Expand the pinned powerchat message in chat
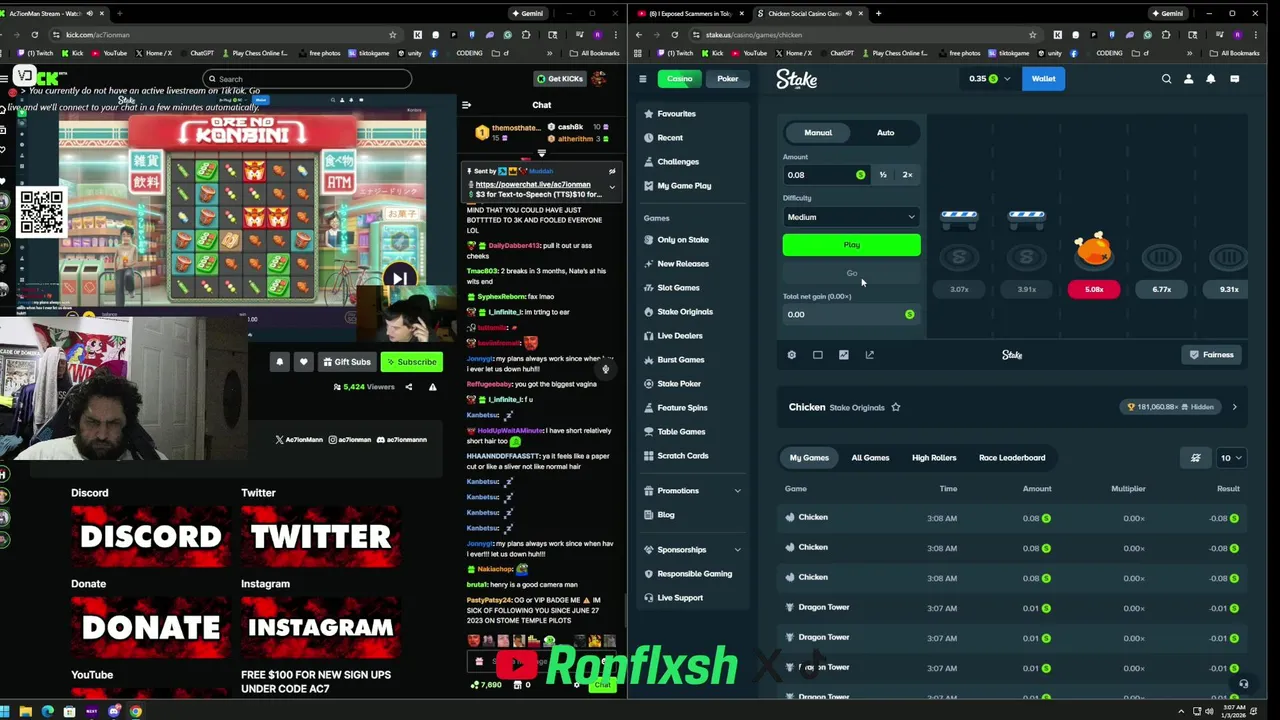The width and height of the screenshot is (1280, 720). coord(612,187)
